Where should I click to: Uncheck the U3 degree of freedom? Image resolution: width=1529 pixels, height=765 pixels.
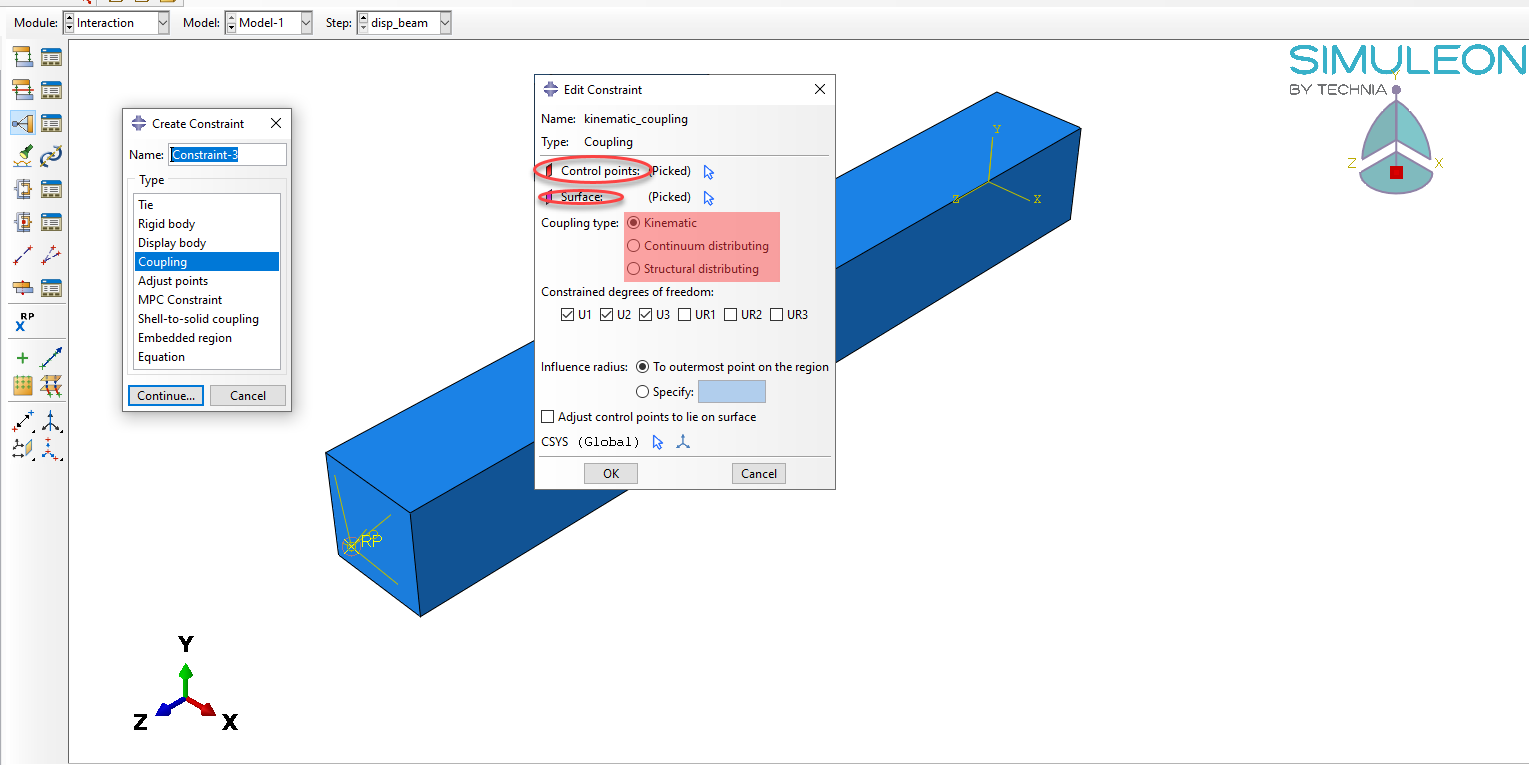pos(645,314)
